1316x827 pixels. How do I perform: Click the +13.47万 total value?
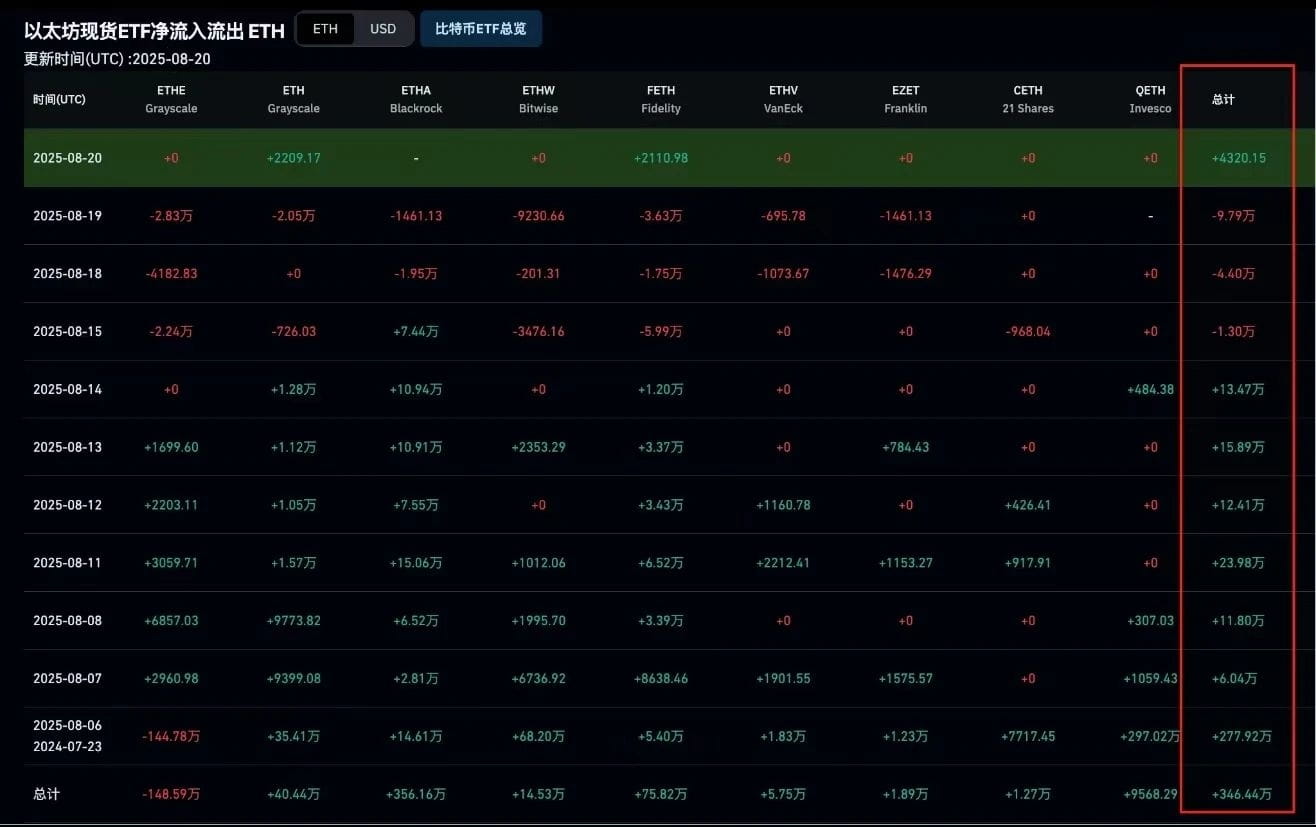click(1237, 389)
